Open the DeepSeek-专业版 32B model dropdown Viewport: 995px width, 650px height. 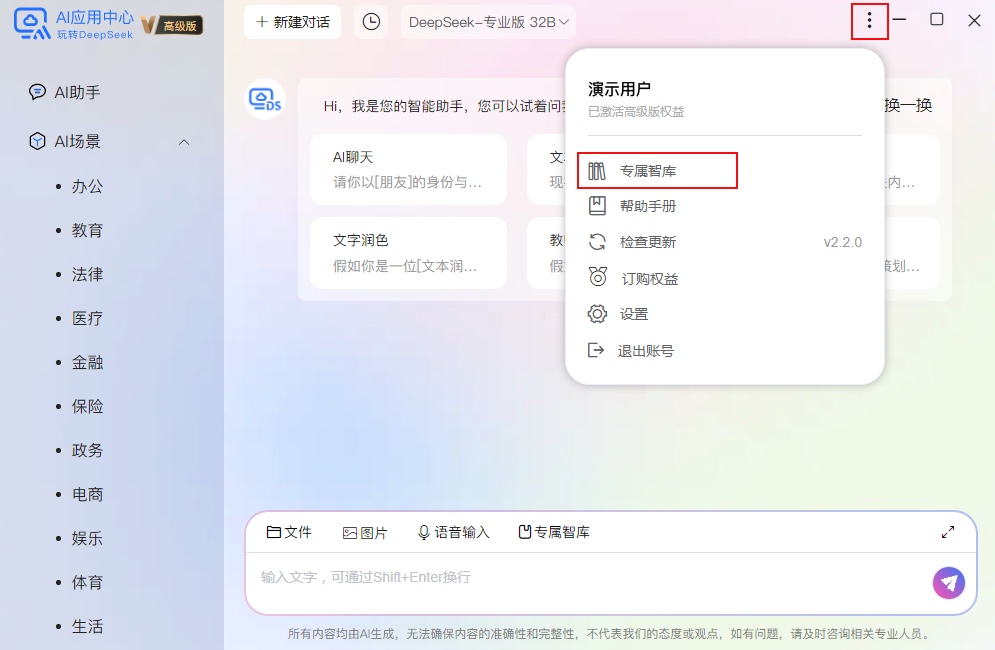[489, 22]
